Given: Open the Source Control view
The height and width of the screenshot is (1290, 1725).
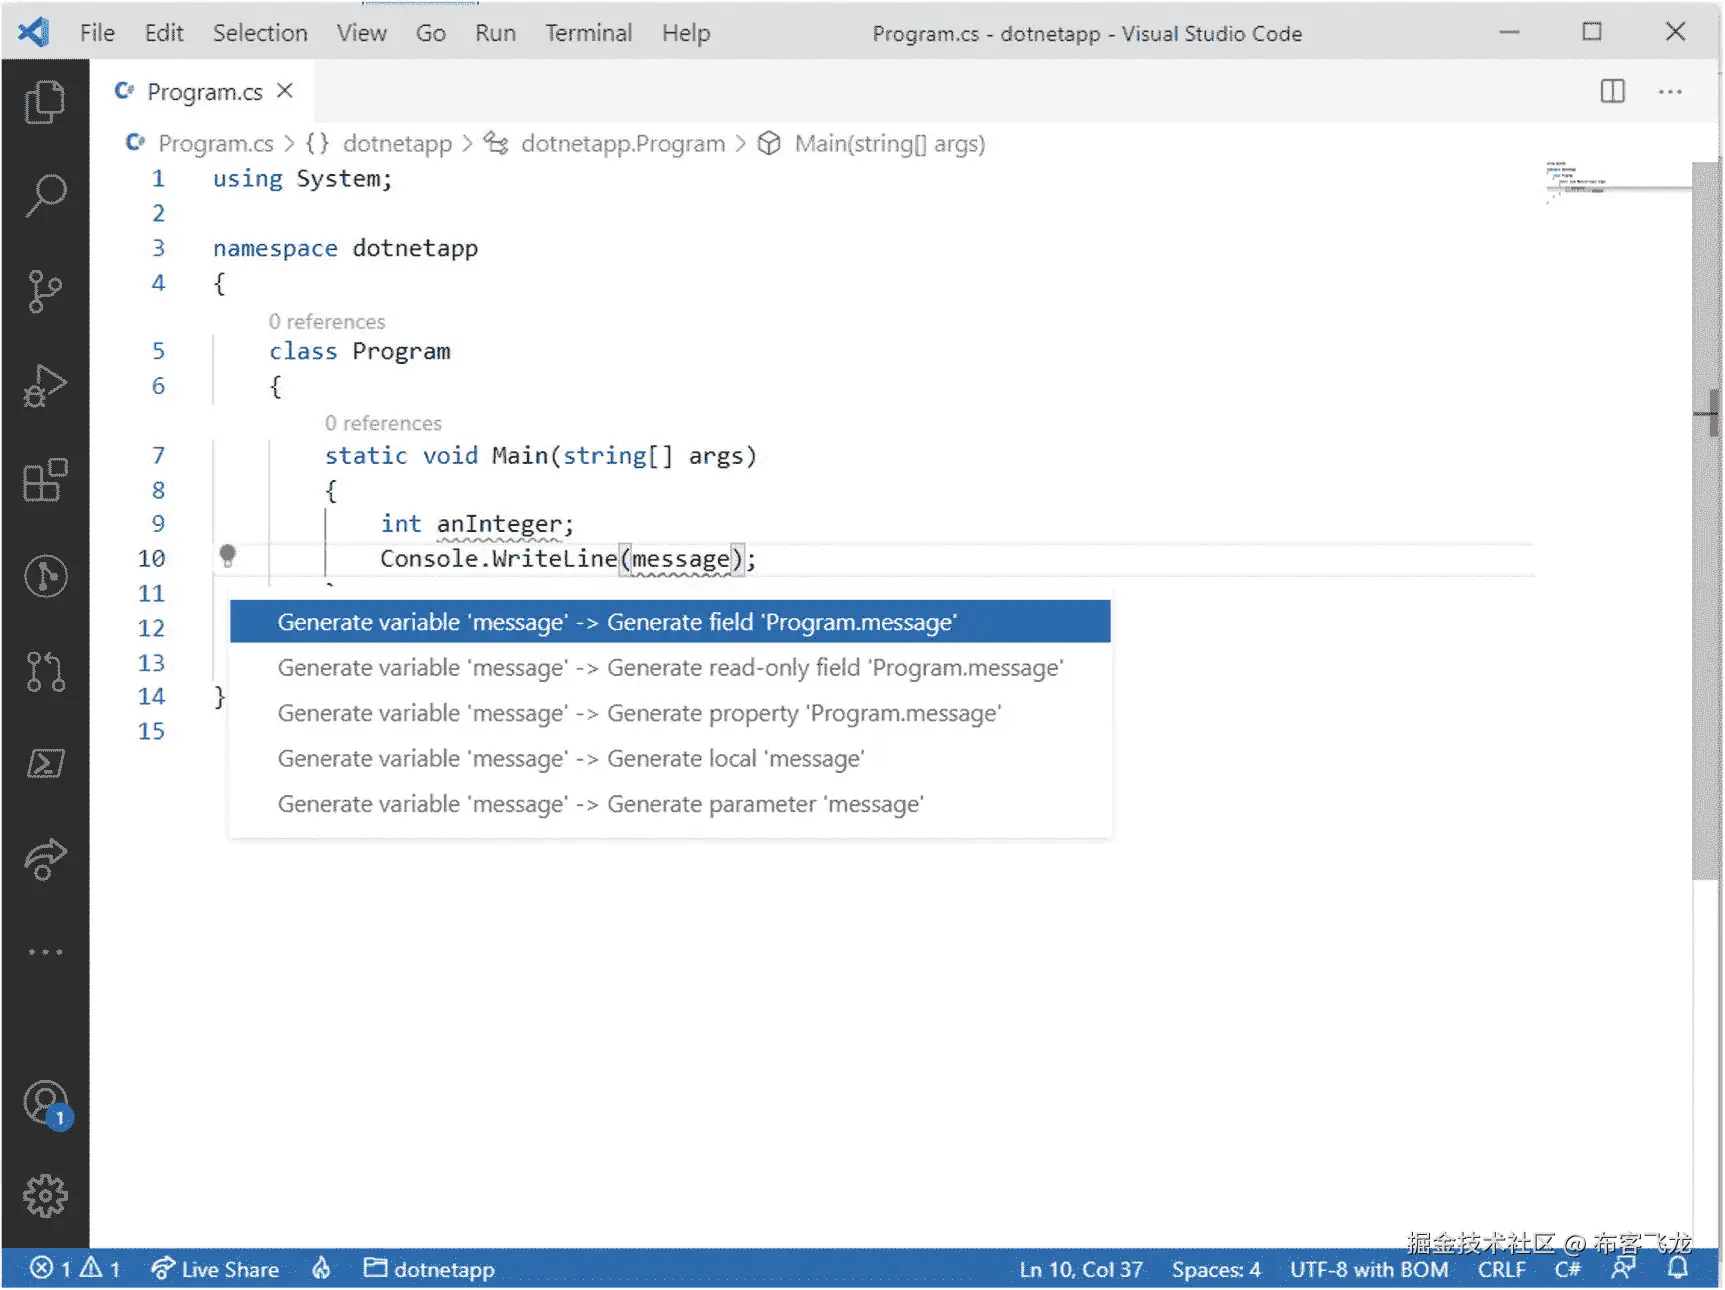Looking at the screenshot, I should (45, 291).
